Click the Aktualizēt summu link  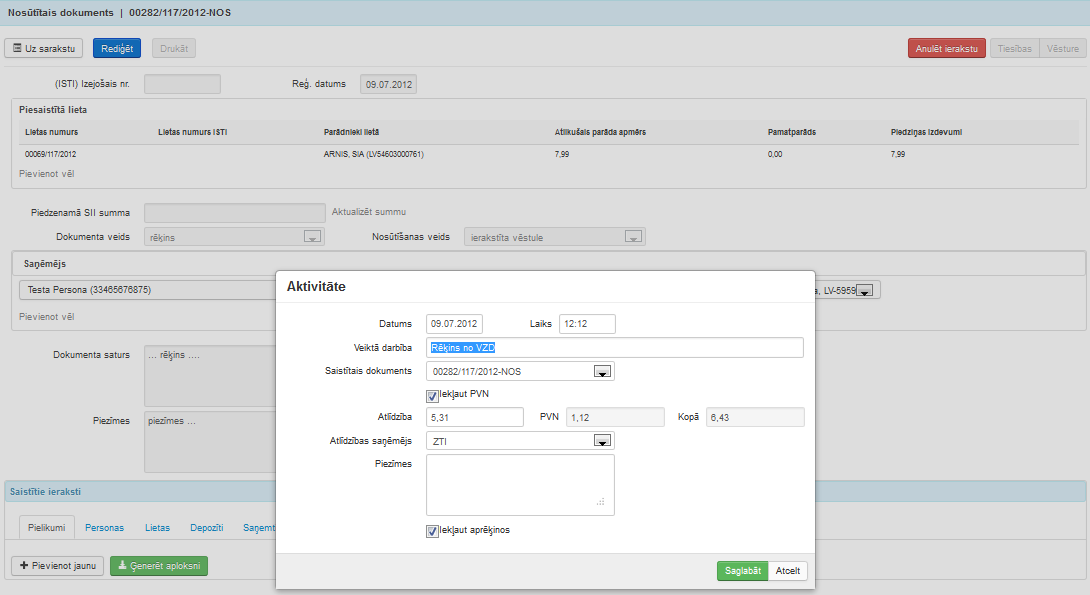click(x=368, y=212)
